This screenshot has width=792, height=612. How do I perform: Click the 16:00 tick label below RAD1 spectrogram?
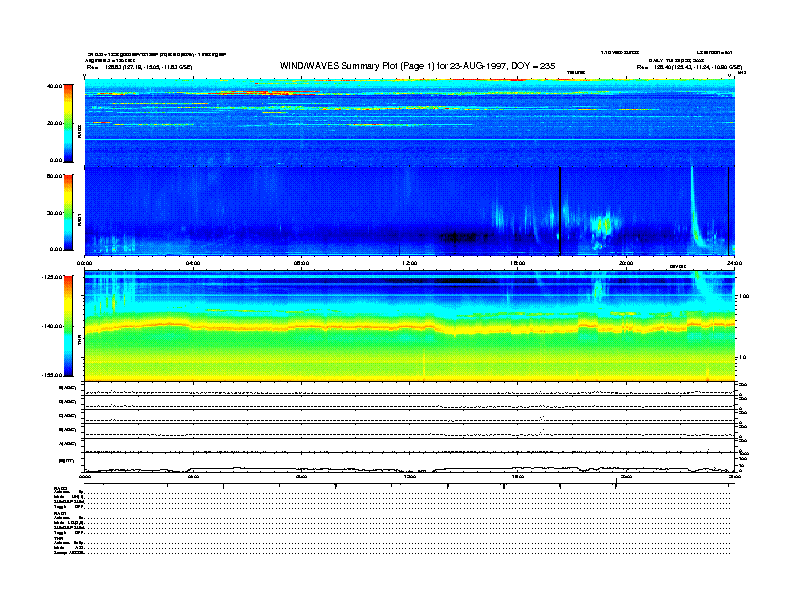[518, 263]
